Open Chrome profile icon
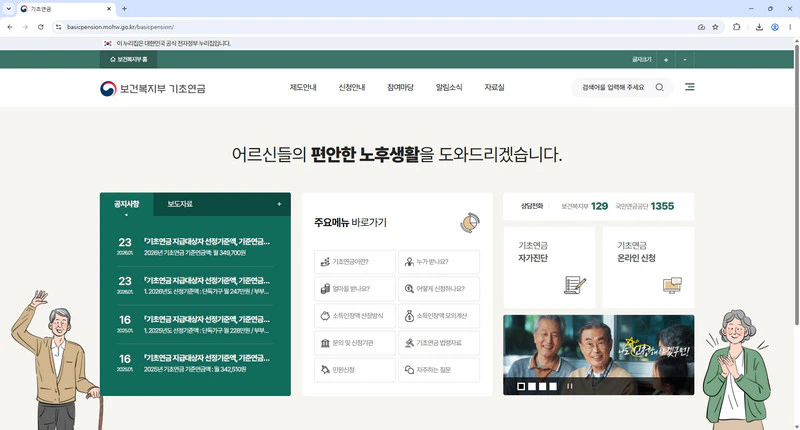 774,27
